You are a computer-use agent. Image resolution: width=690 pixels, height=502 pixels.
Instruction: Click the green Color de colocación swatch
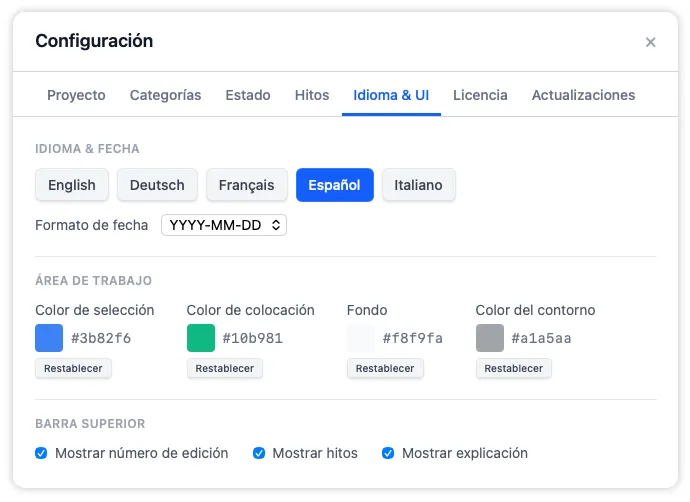pyautogui.click(x=201, y=338)
